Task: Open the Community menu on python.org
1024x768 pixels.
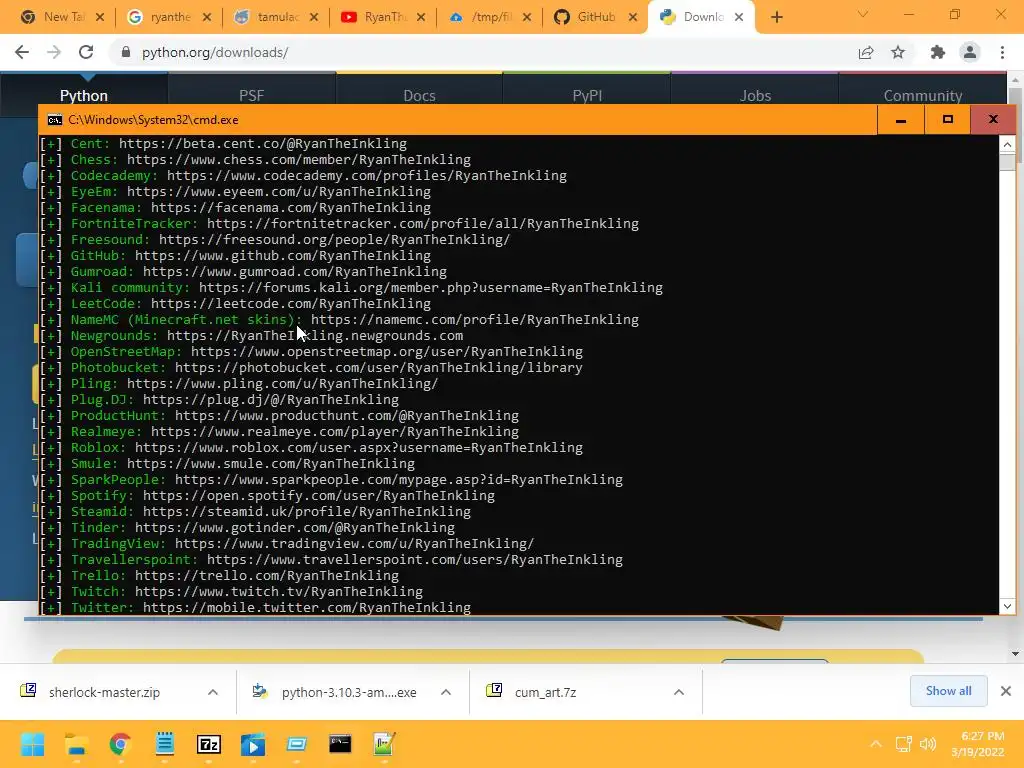Action: click(x=923, y=95)
